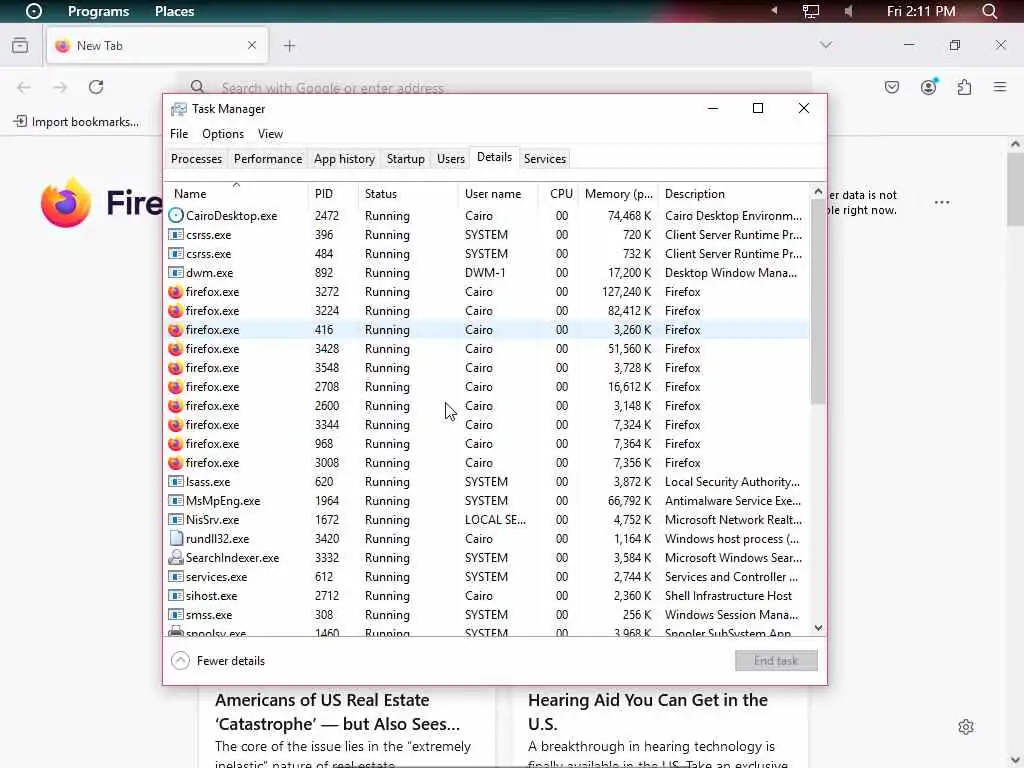Click the CairoDesktop.exe process icon
The height and width of the screenshot is (768, 1024).
[x=176, y=216]
